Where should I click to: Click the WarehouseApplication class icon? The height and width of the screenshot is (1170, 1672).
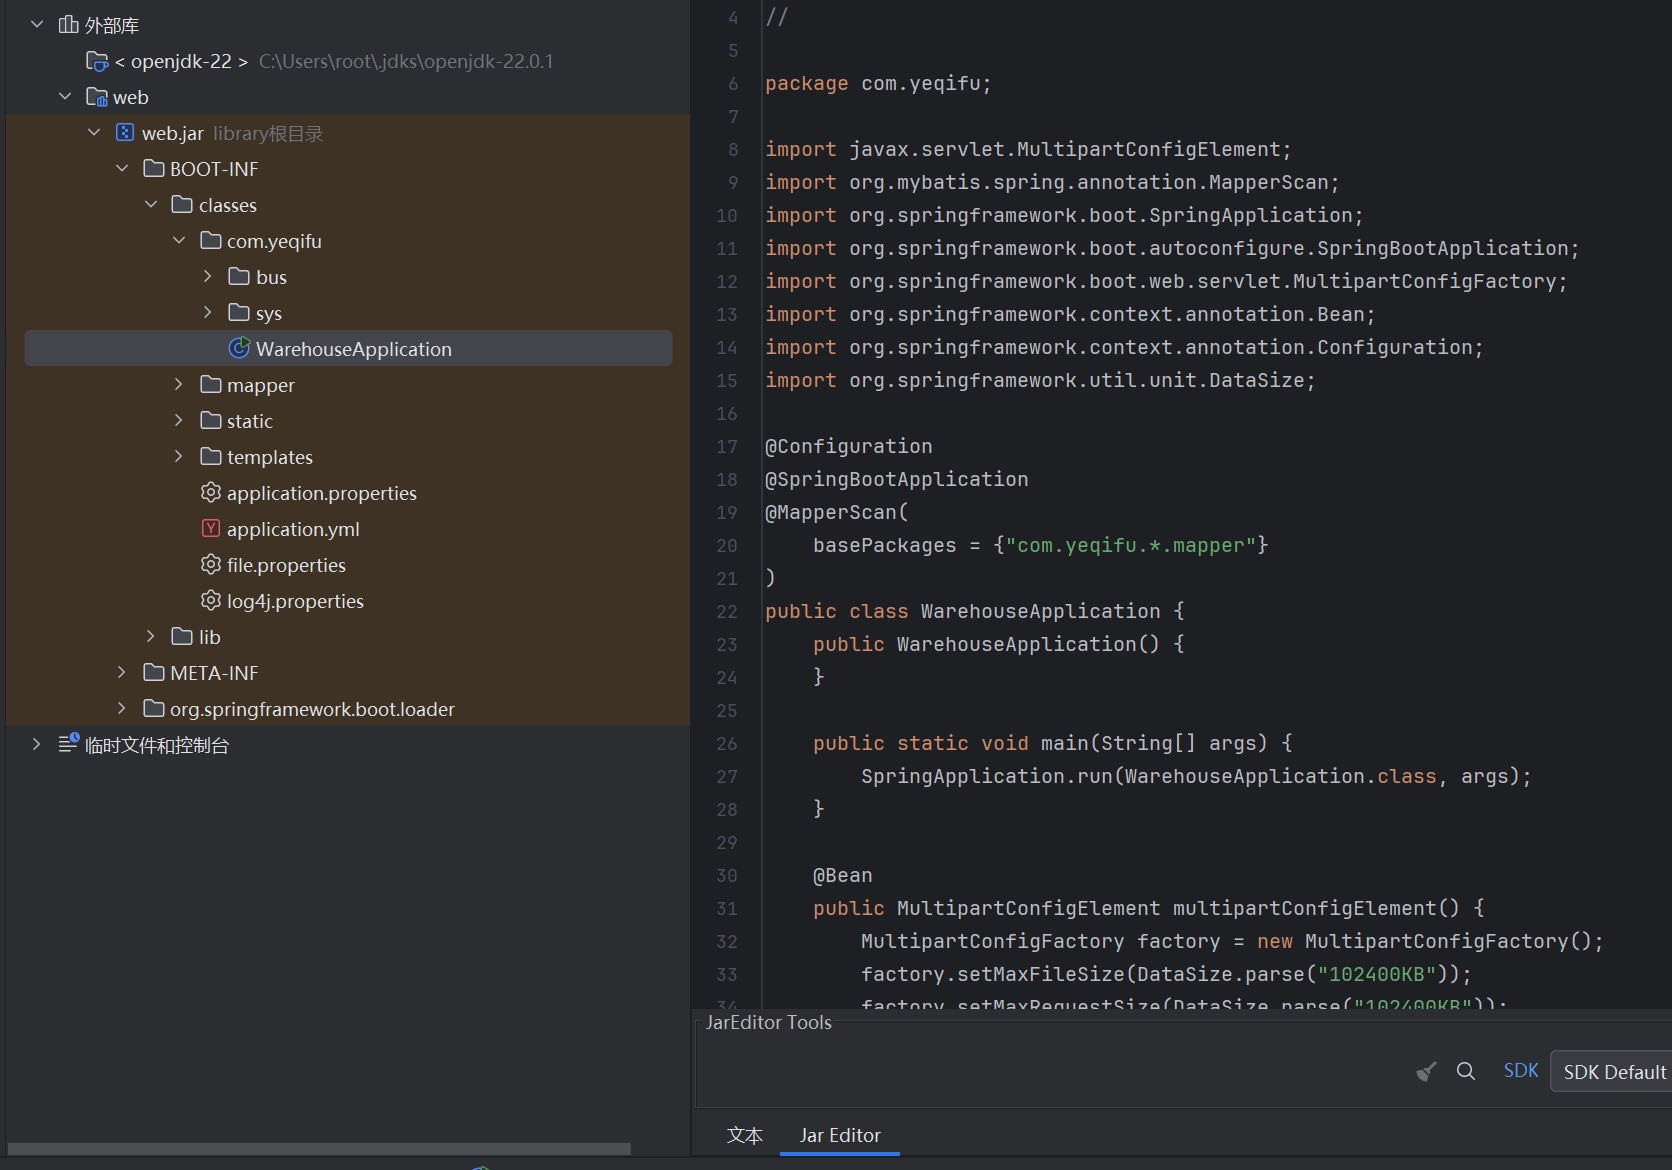[239, 348]
